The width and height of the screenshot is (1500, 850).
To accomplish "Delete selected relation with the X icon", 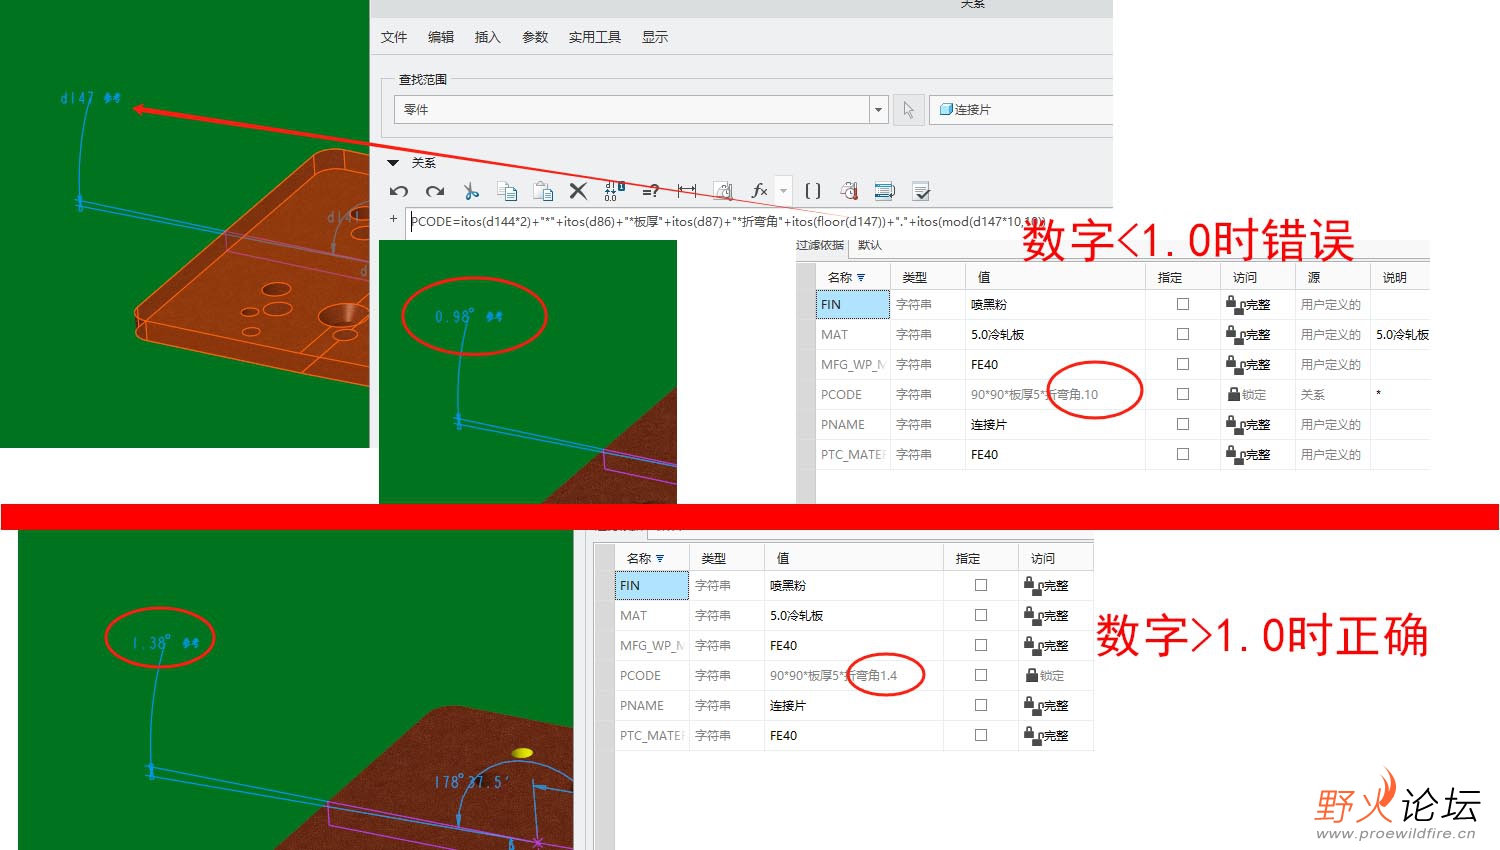I will pos(578,191).
